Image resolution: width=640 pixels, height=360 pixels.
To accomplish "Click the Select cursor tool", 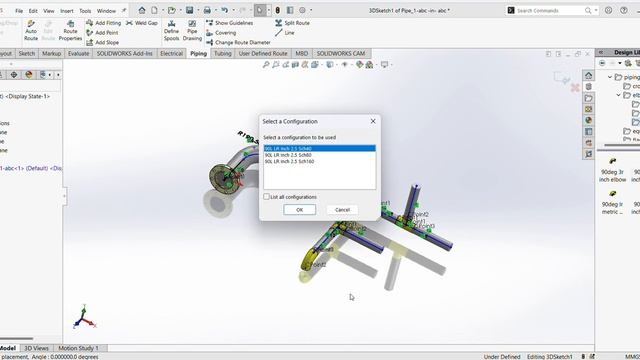I will (x=260, y=10).
